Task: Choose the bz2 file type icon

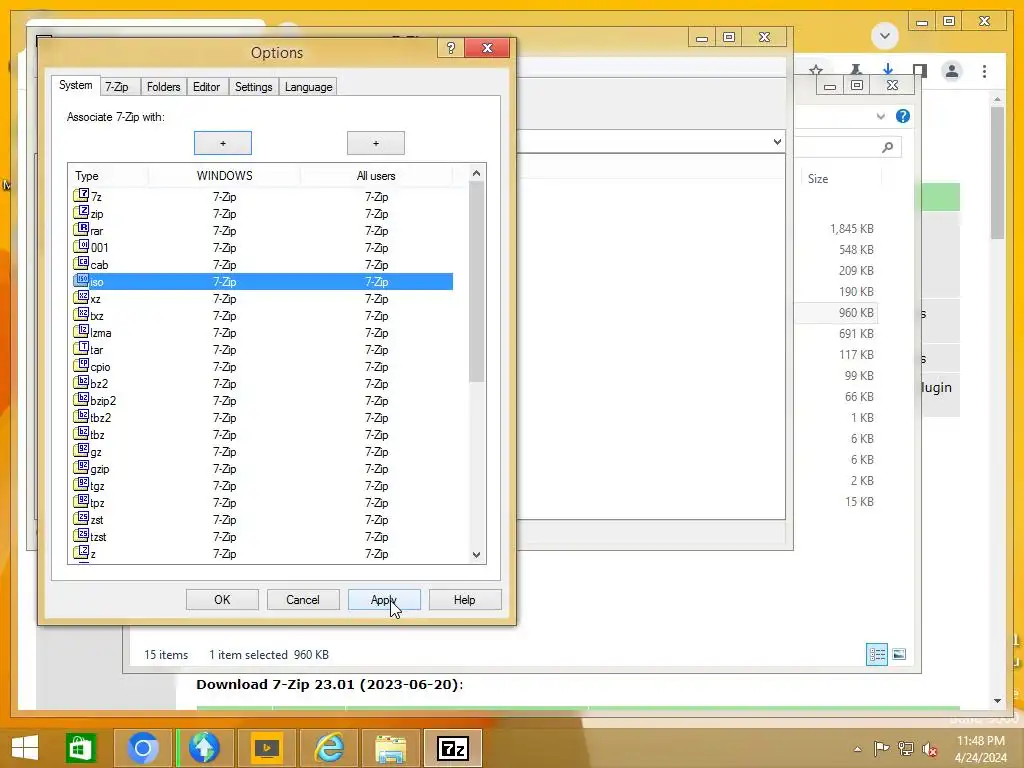Action: coord(81,382)
